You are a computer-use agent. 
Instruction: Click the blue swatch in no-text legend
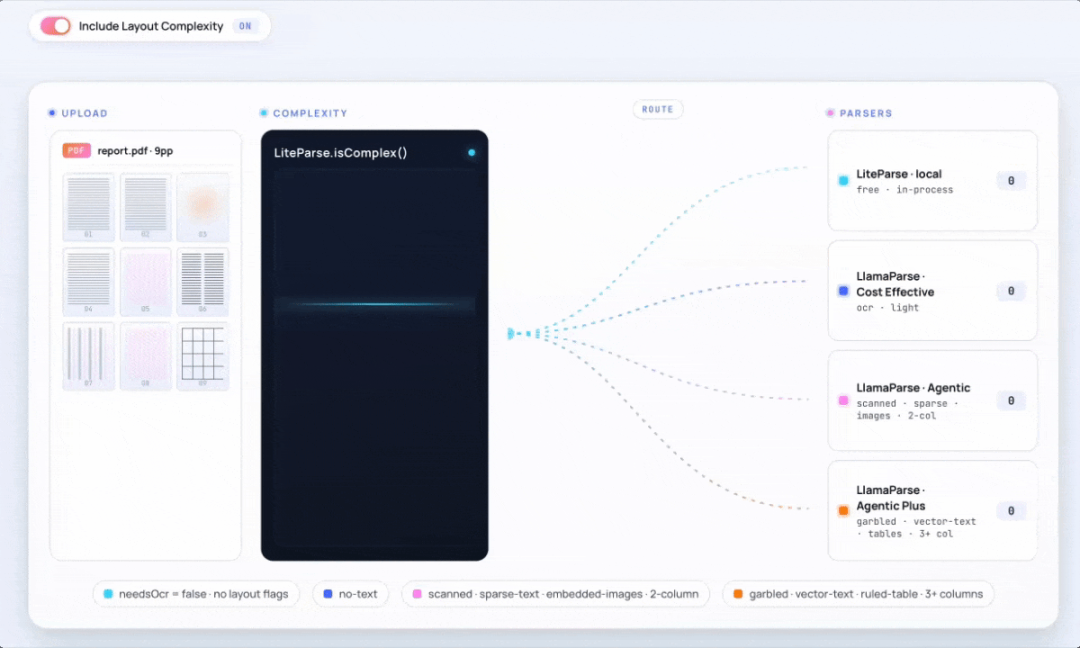[x=328, y=594]
